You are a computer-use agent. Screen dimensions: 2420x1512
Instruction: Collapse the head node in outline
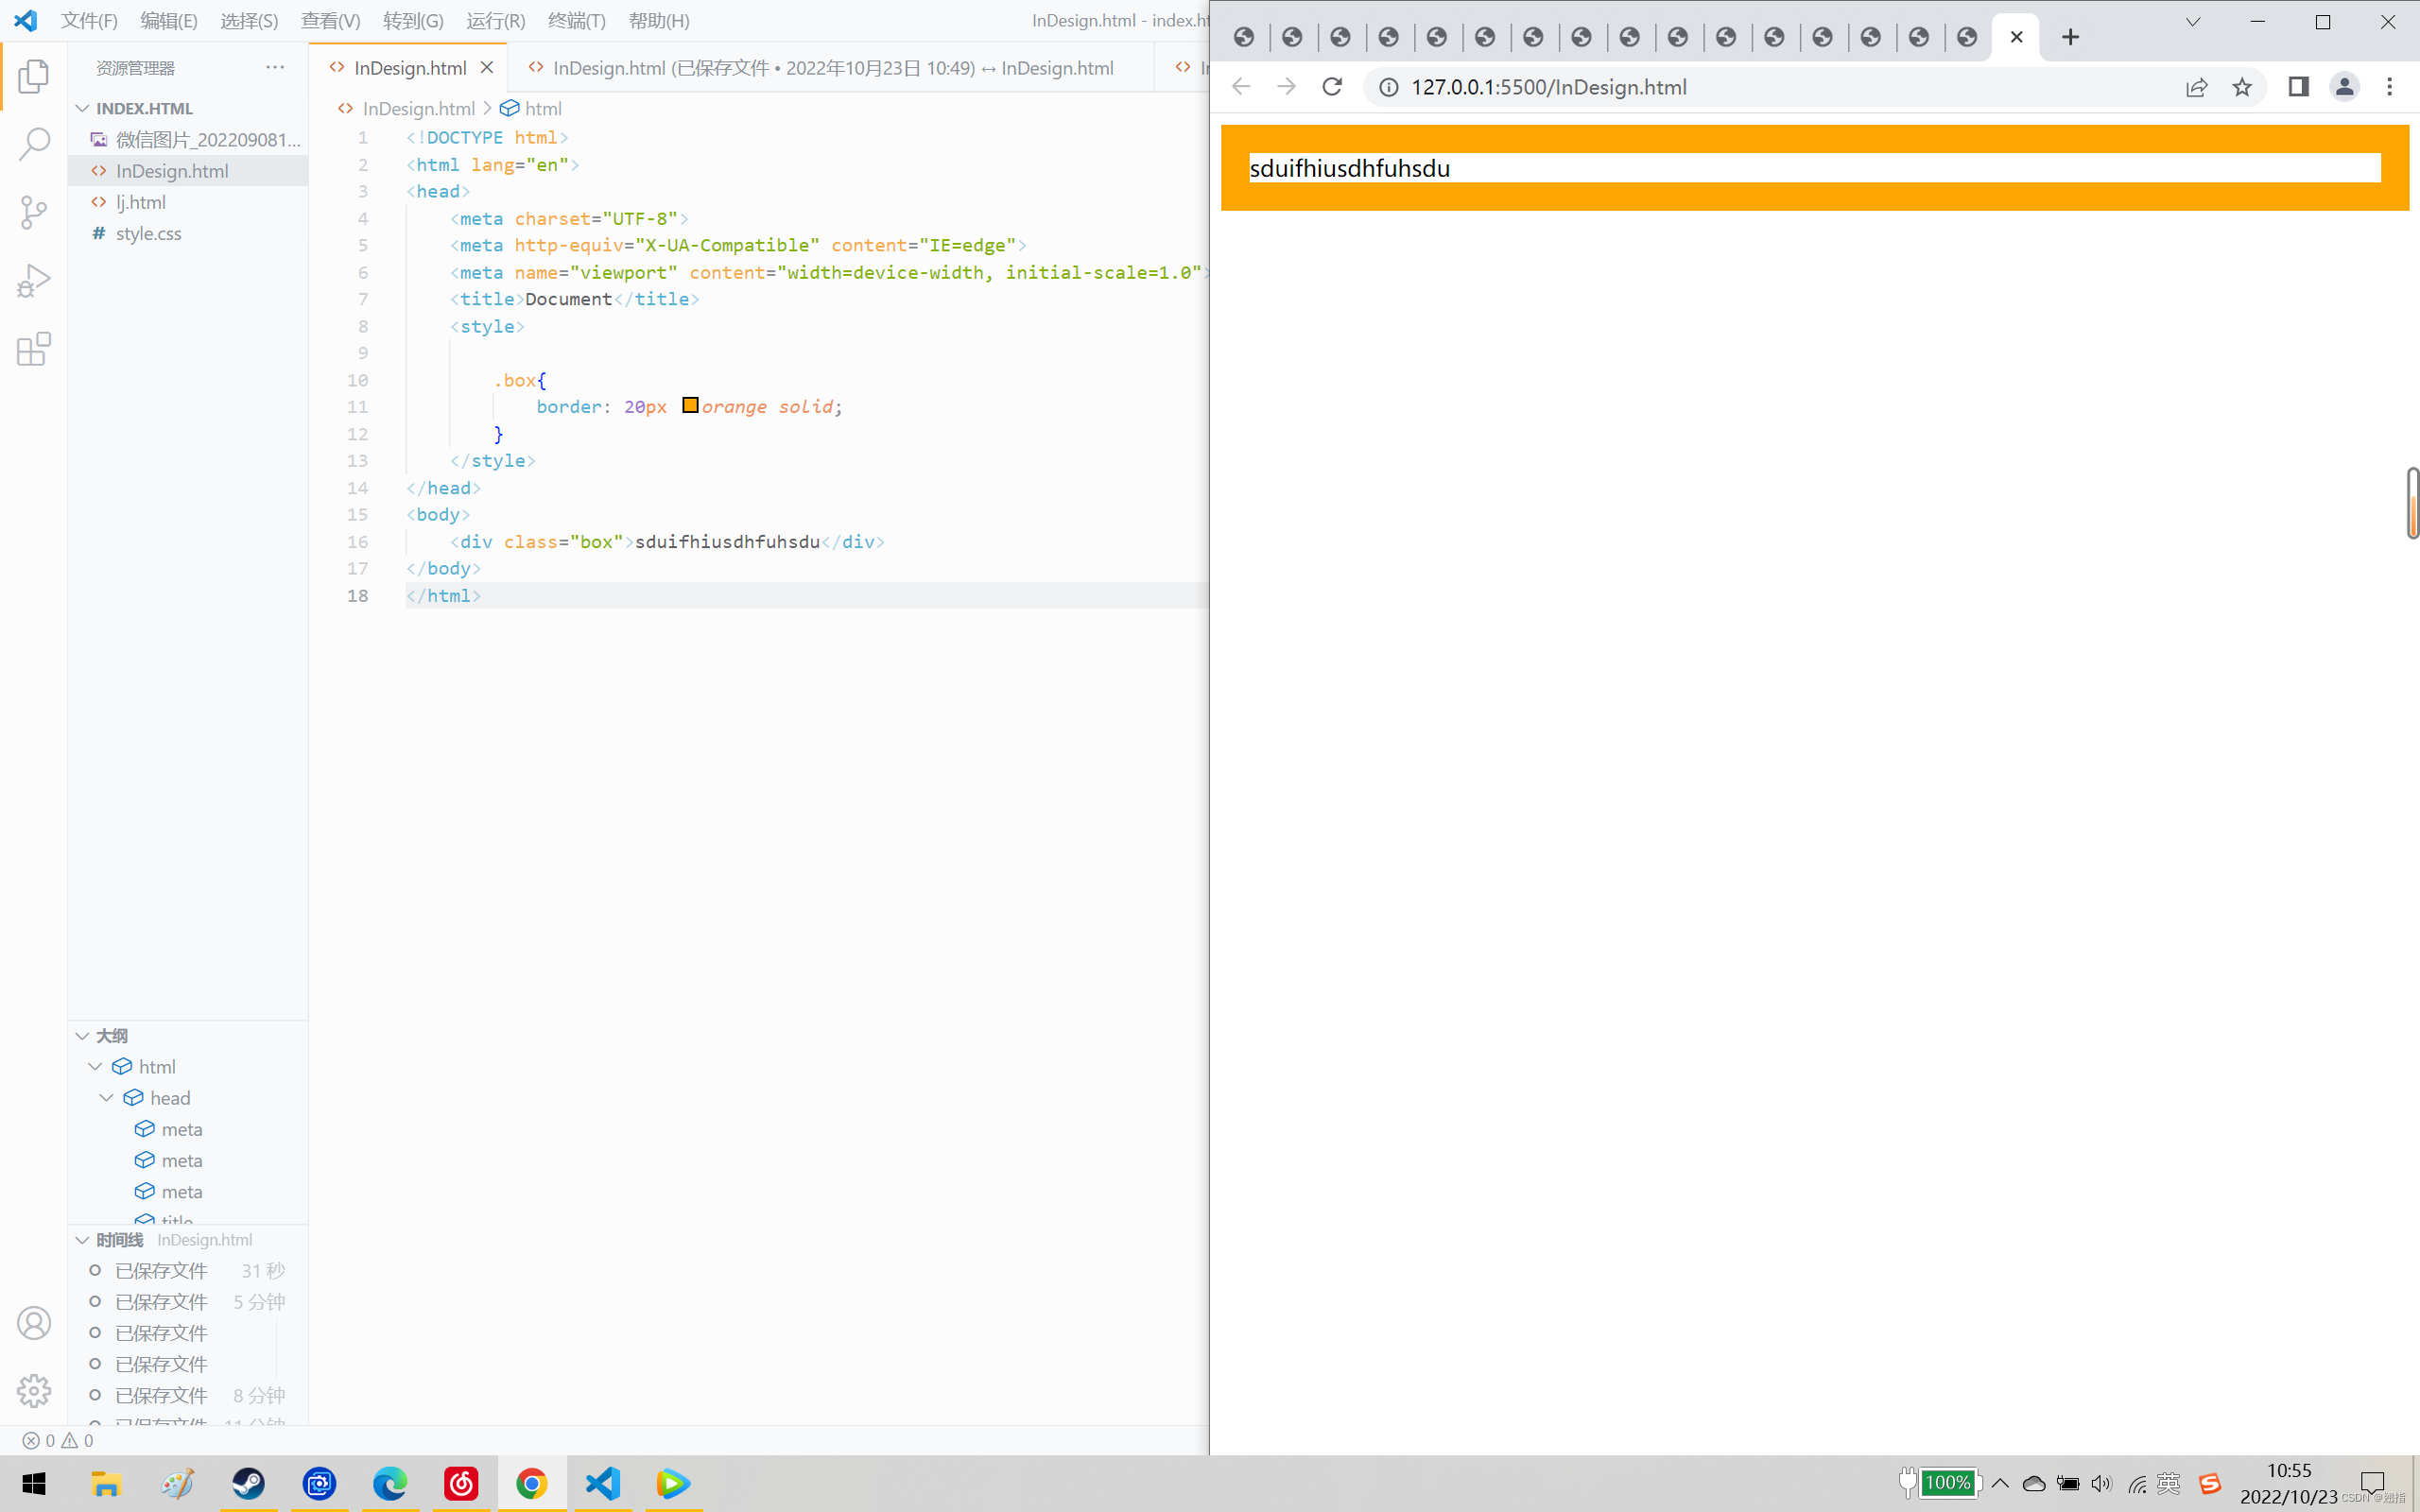click(x=107, y=1098)
